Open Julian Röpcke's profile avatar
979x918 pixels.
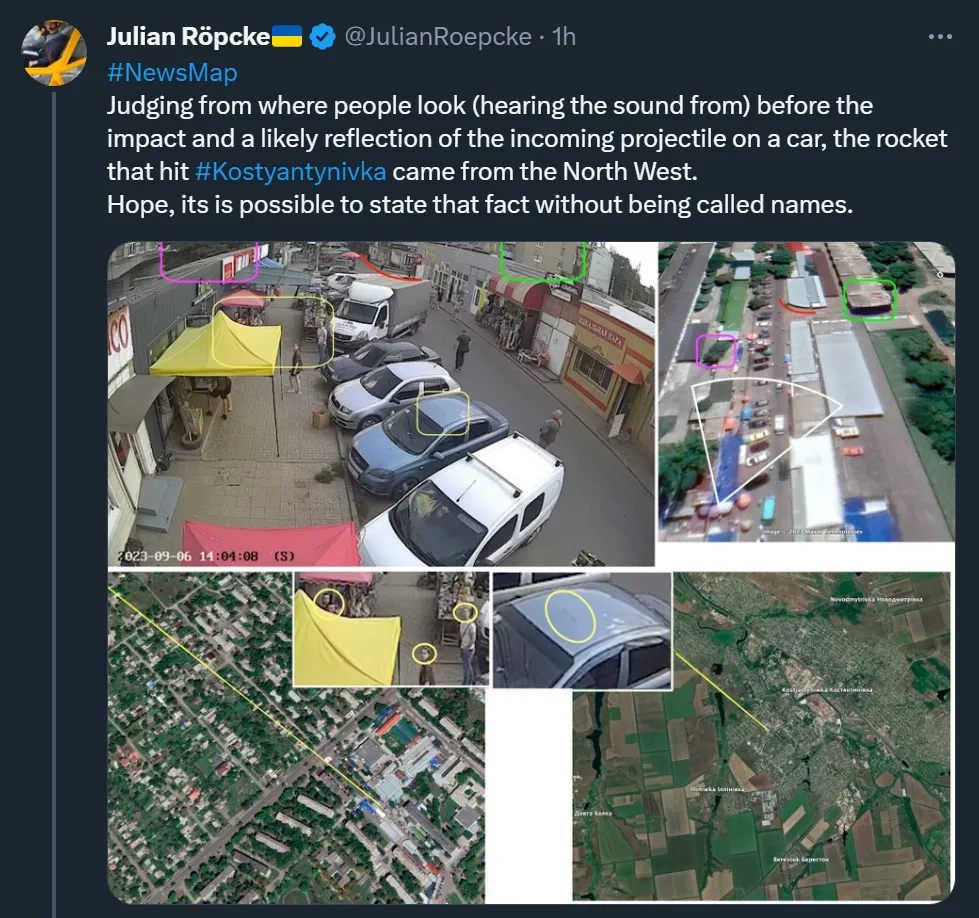click(x=54, y=52)
